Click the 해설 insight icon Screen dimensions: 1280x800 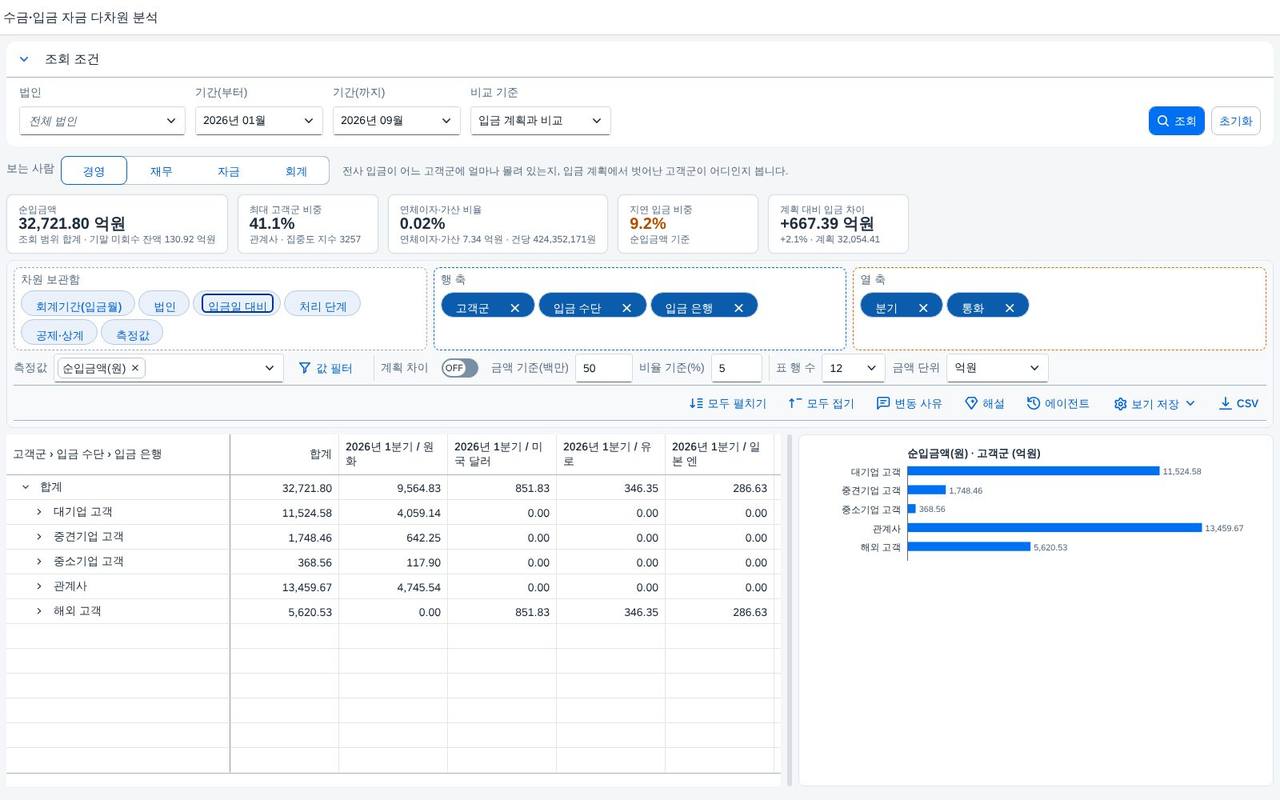pyautogui.click(x=971, y=404)
